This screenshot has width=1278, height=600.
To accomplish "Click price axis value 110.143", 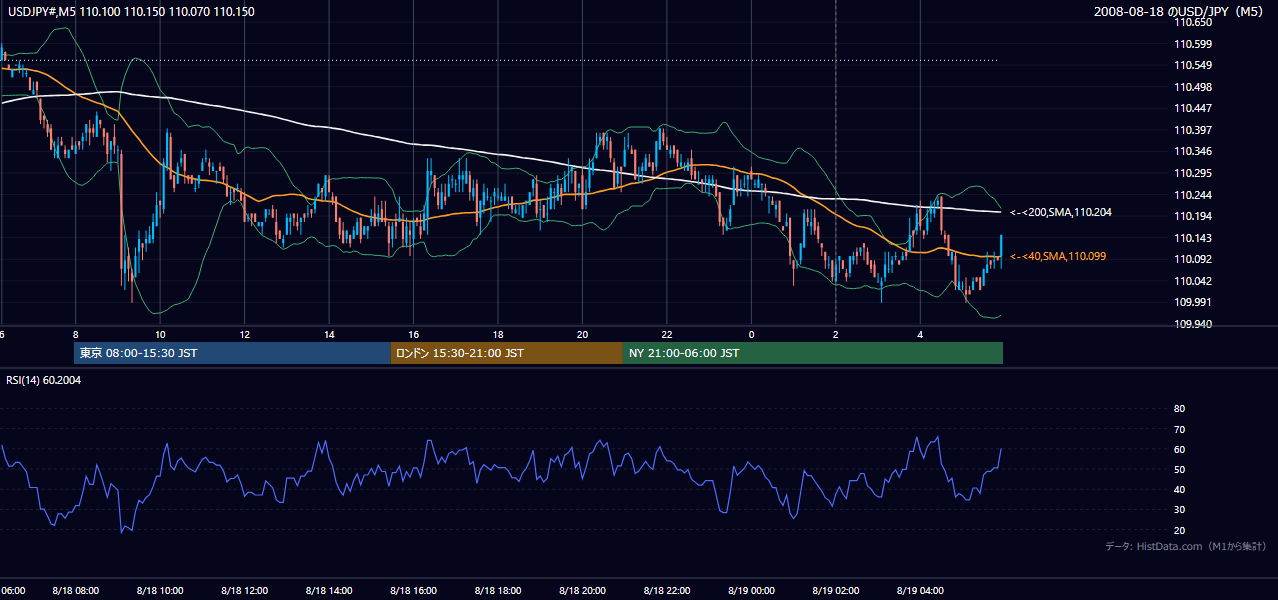I will (1195, 238).
